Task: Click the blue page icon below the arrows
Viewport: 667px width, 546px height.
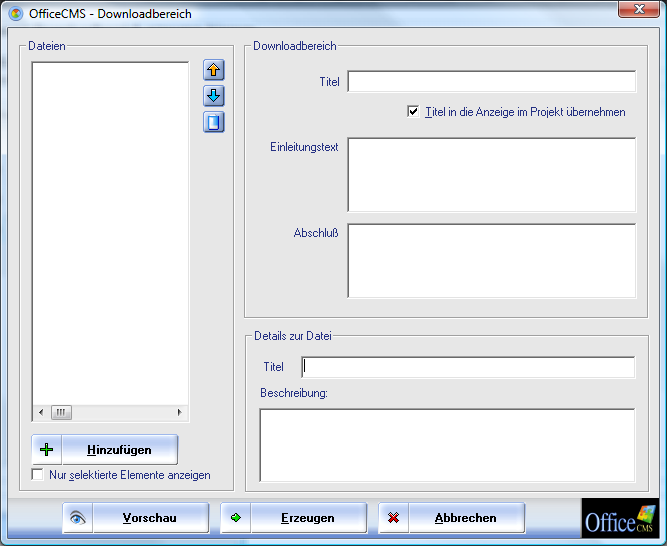Action: coord(214,122)
